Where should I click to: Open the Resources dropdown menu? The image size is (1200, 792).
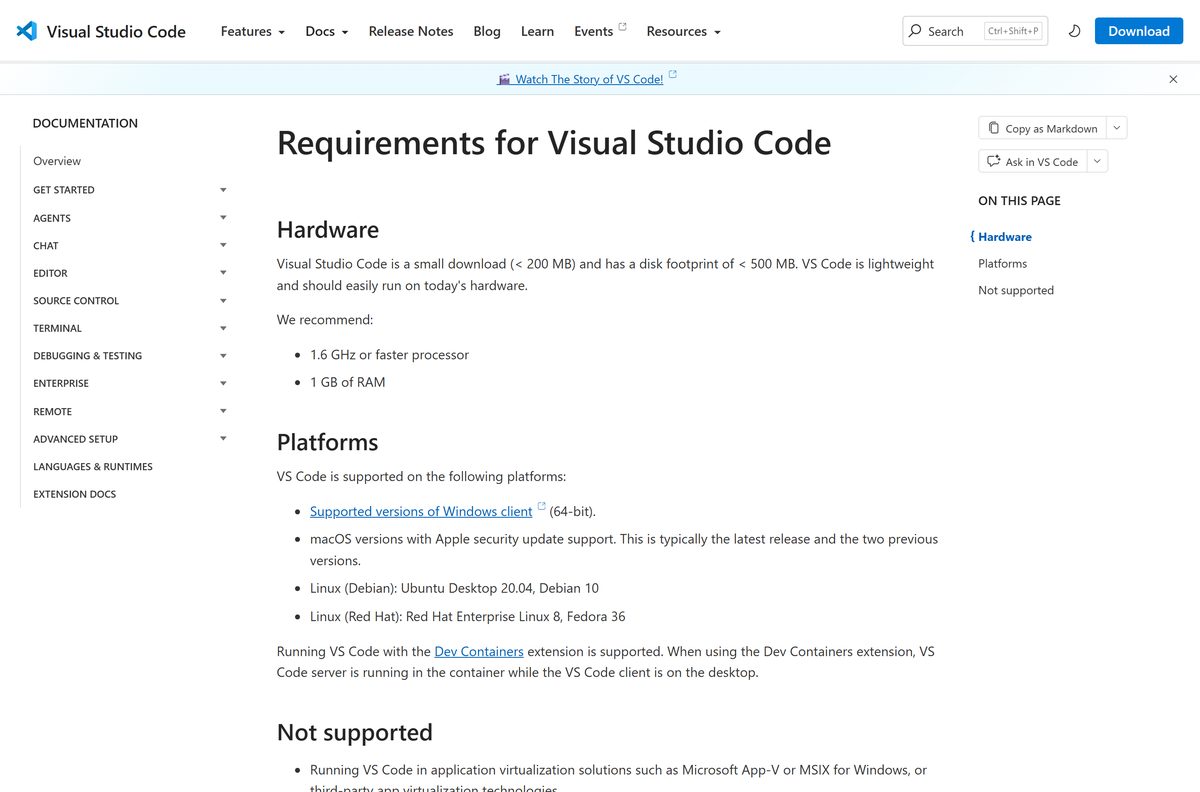(684, 31)
